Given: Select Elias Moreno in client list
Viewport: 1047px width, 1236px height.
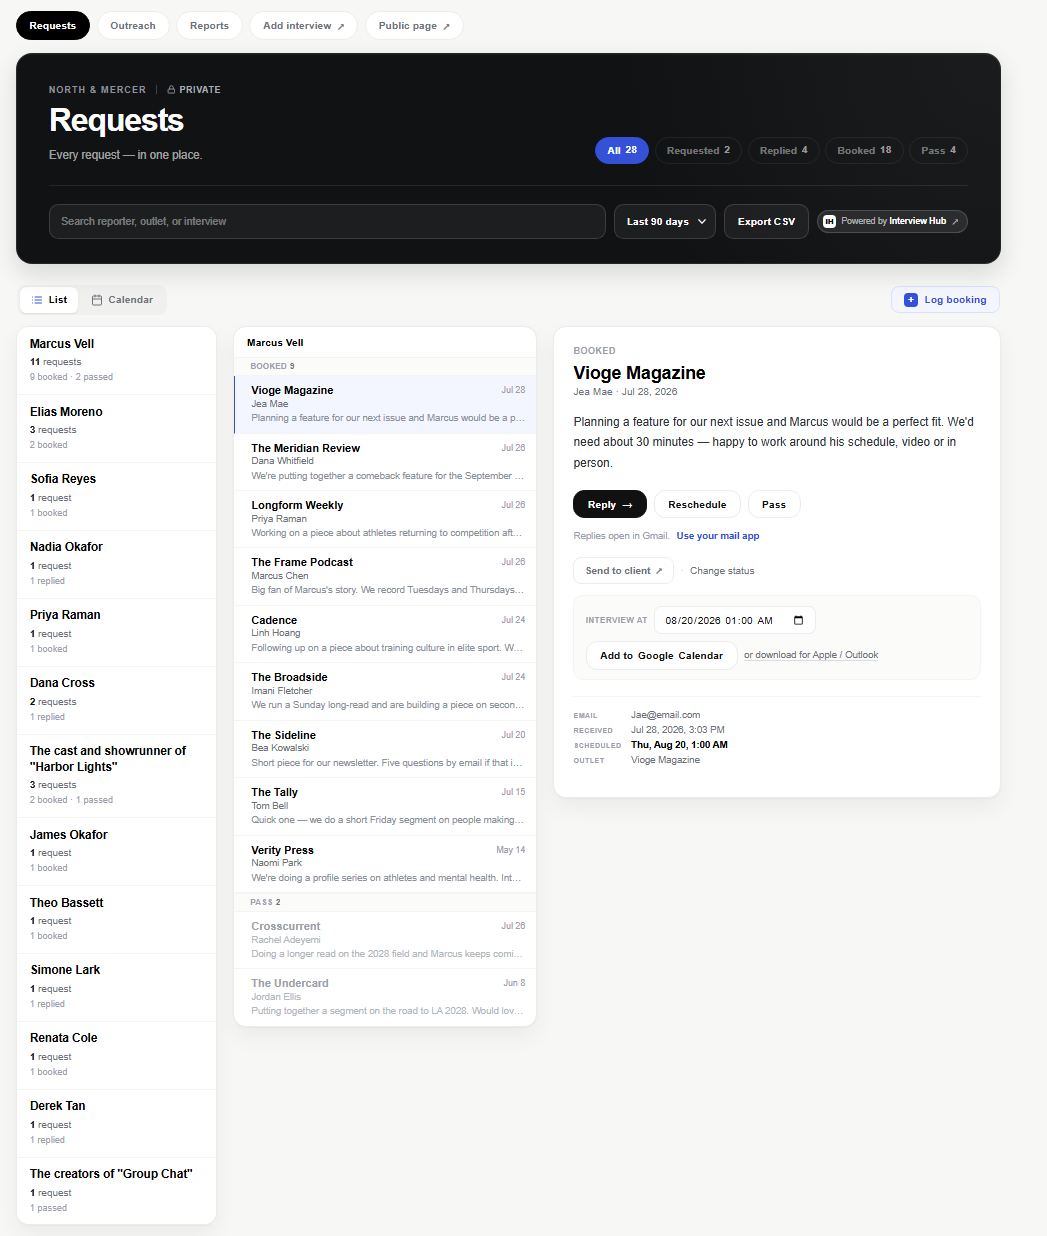Looking at the screenshot, I should [117, 428].
